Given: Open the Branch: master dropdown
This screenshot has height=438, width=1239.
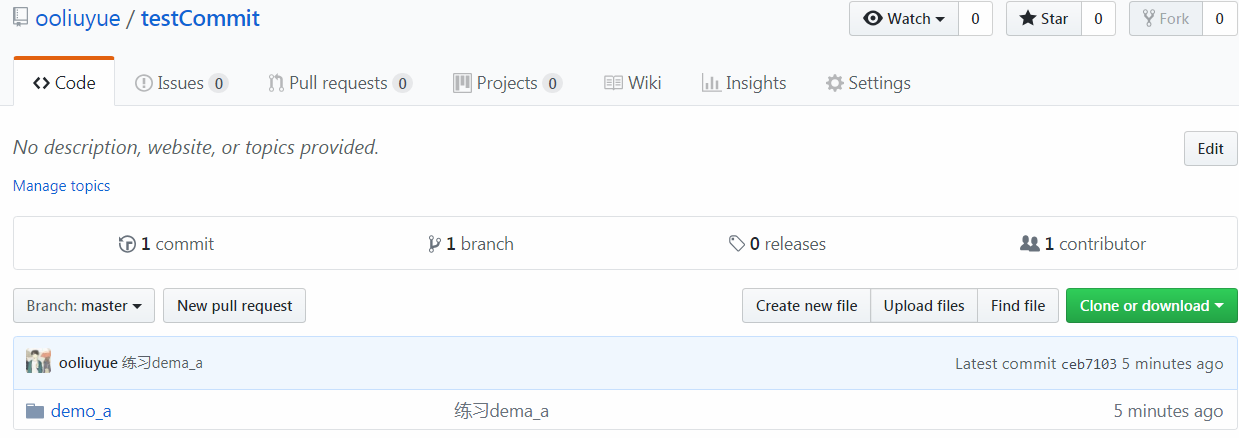Looking at the screenshot, I should pos(84,306).
